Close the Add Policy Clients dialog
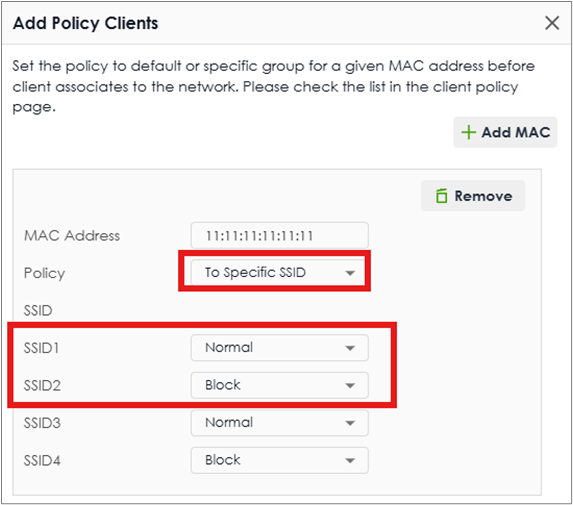This screenshot has width=573, height=505. tap(552, 23)
